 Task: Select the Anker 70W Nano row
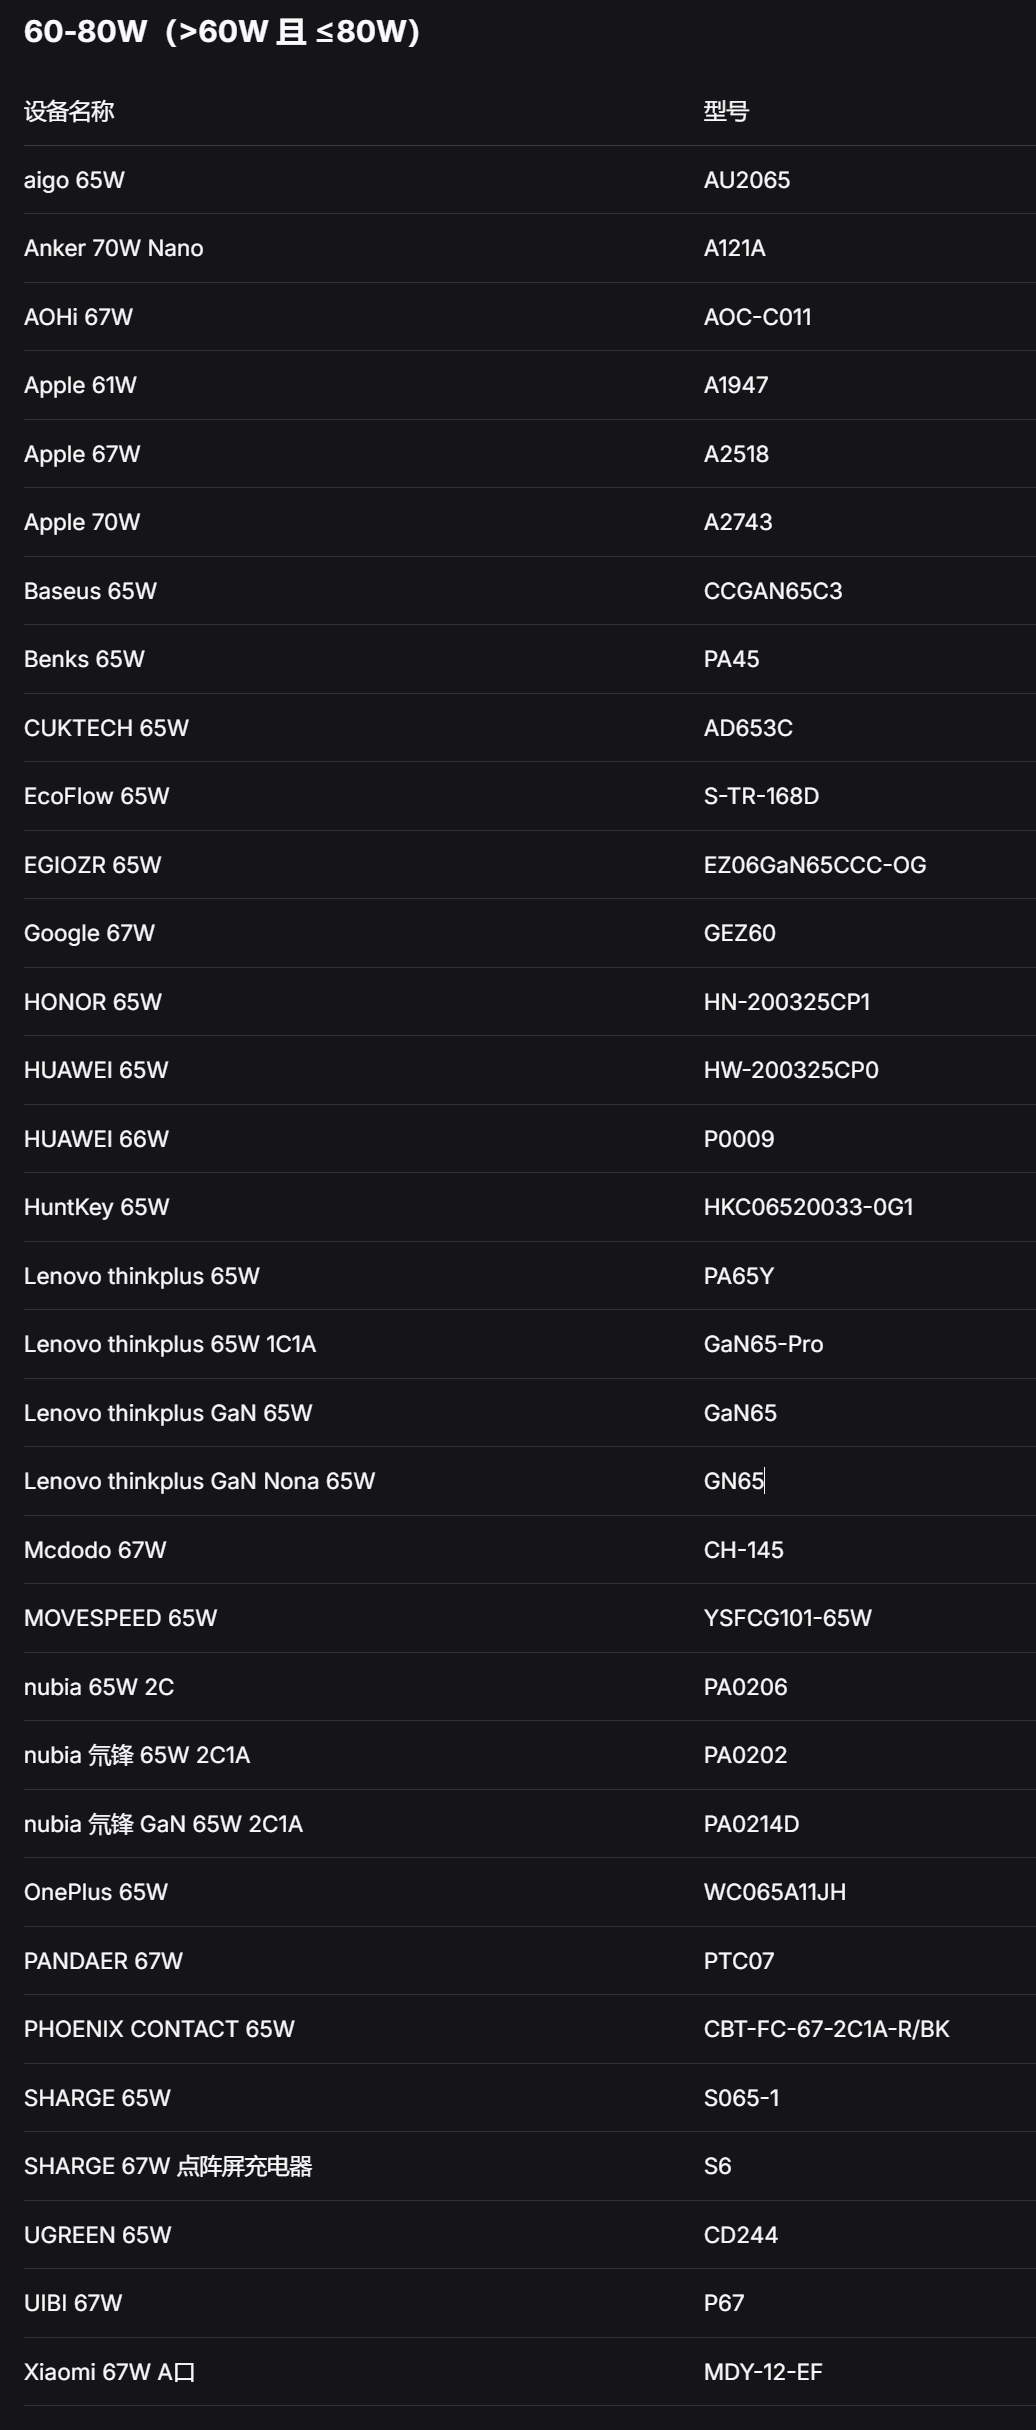[530, 248]
